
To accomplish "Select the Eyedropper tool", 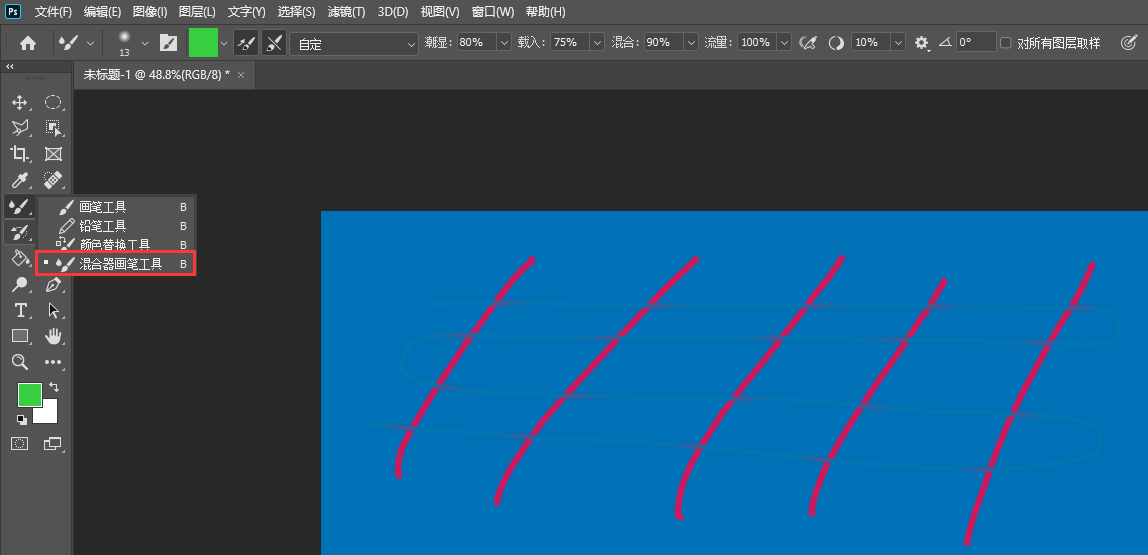I will pos(20,180).
